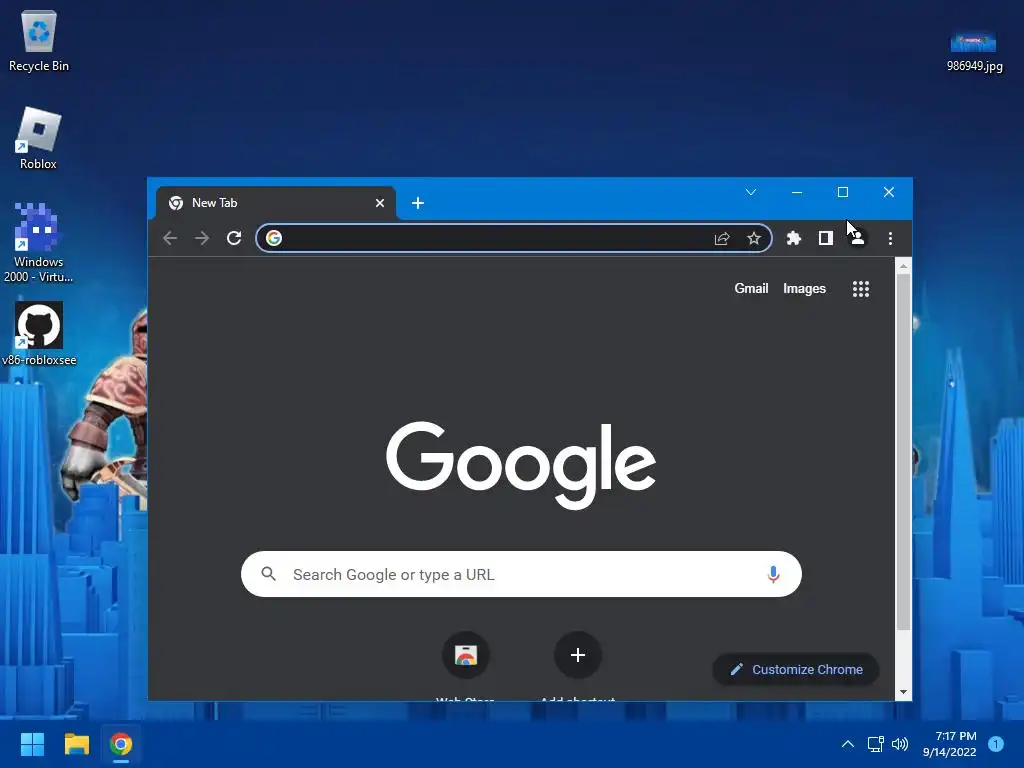The width and height of the screenshot is (1024, 768).
Task: Go back with Chrome's back arrow
Action: point(170,238)
